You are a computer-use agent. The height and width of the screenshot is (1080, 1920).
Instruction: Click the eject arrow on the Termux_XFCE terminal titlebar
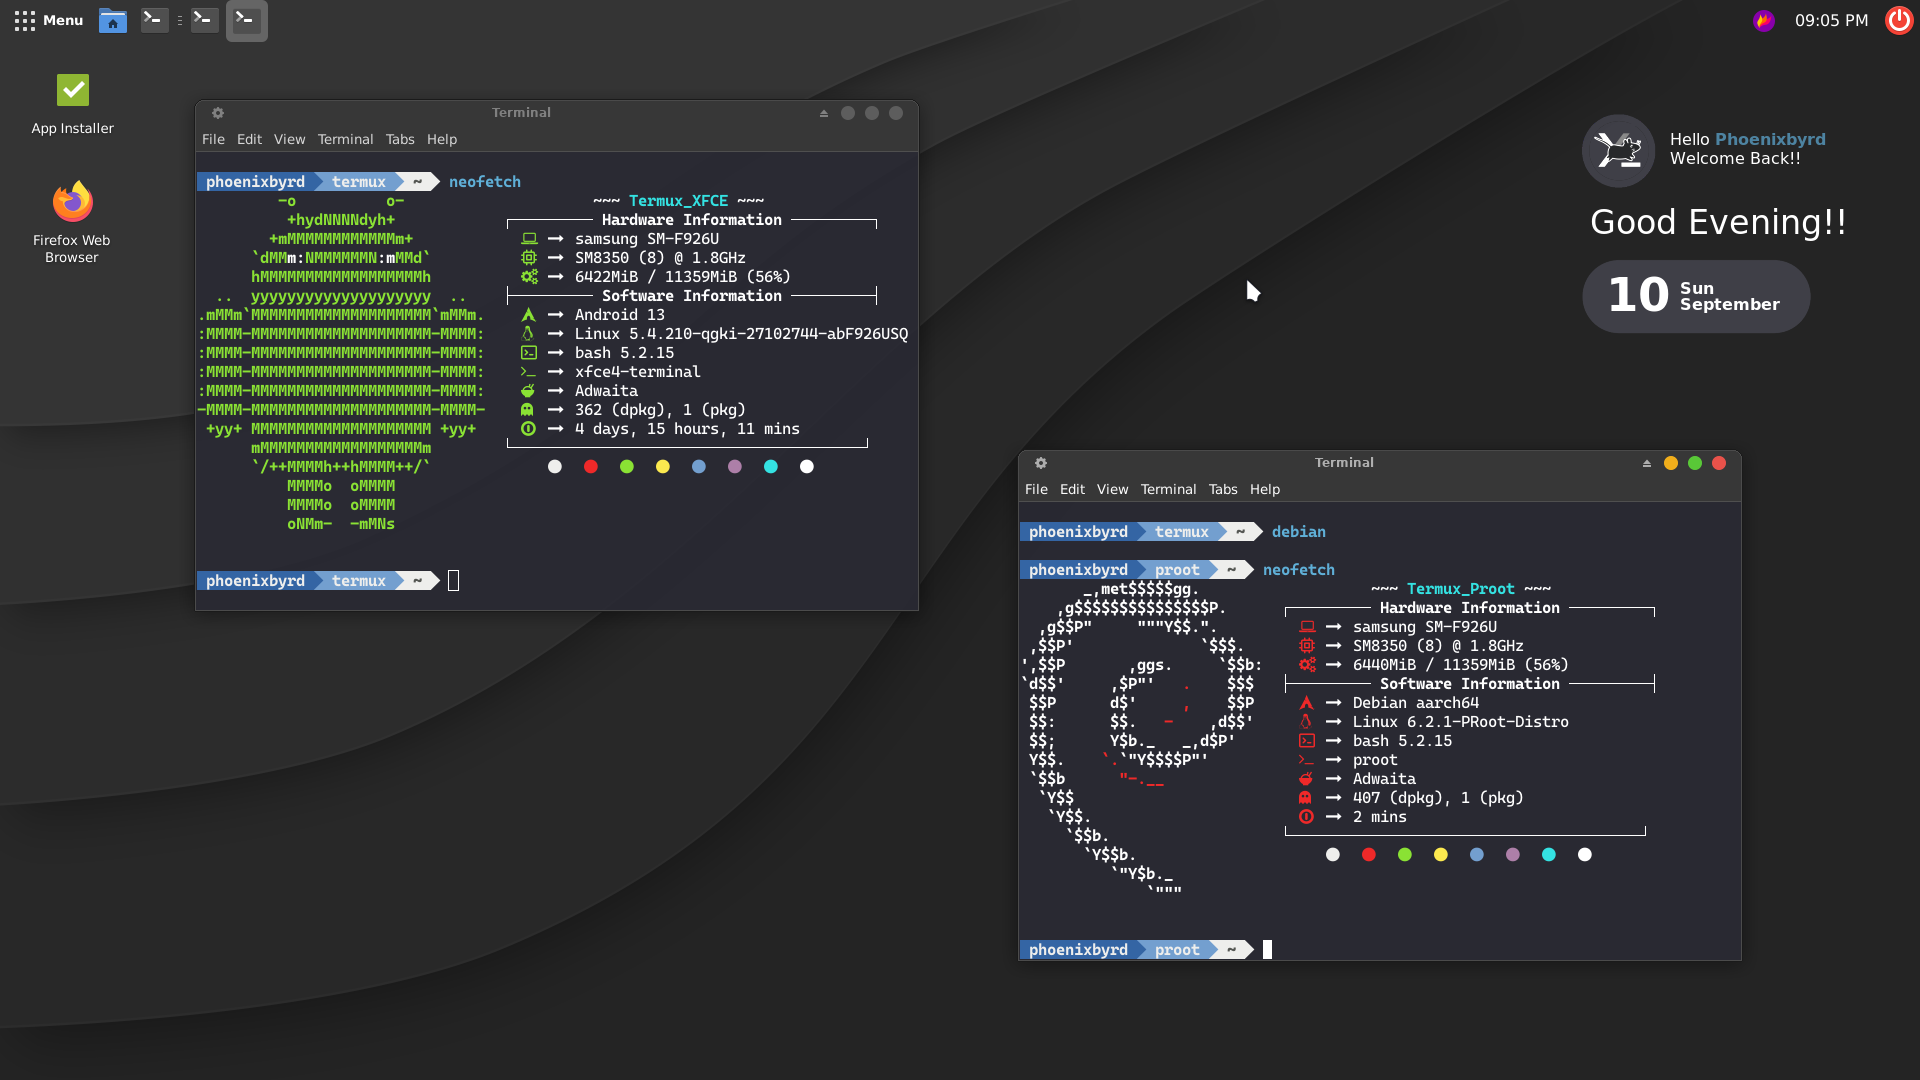(824, 113)
